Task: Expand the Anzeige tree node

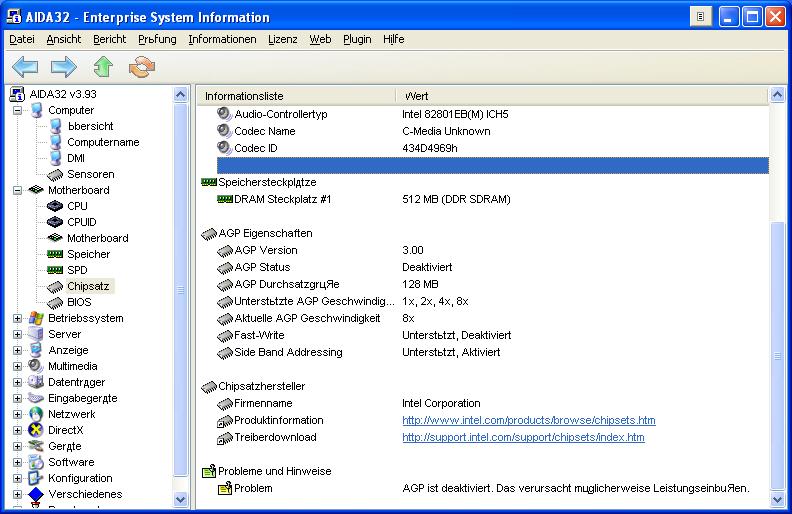Action: (17, 350)
